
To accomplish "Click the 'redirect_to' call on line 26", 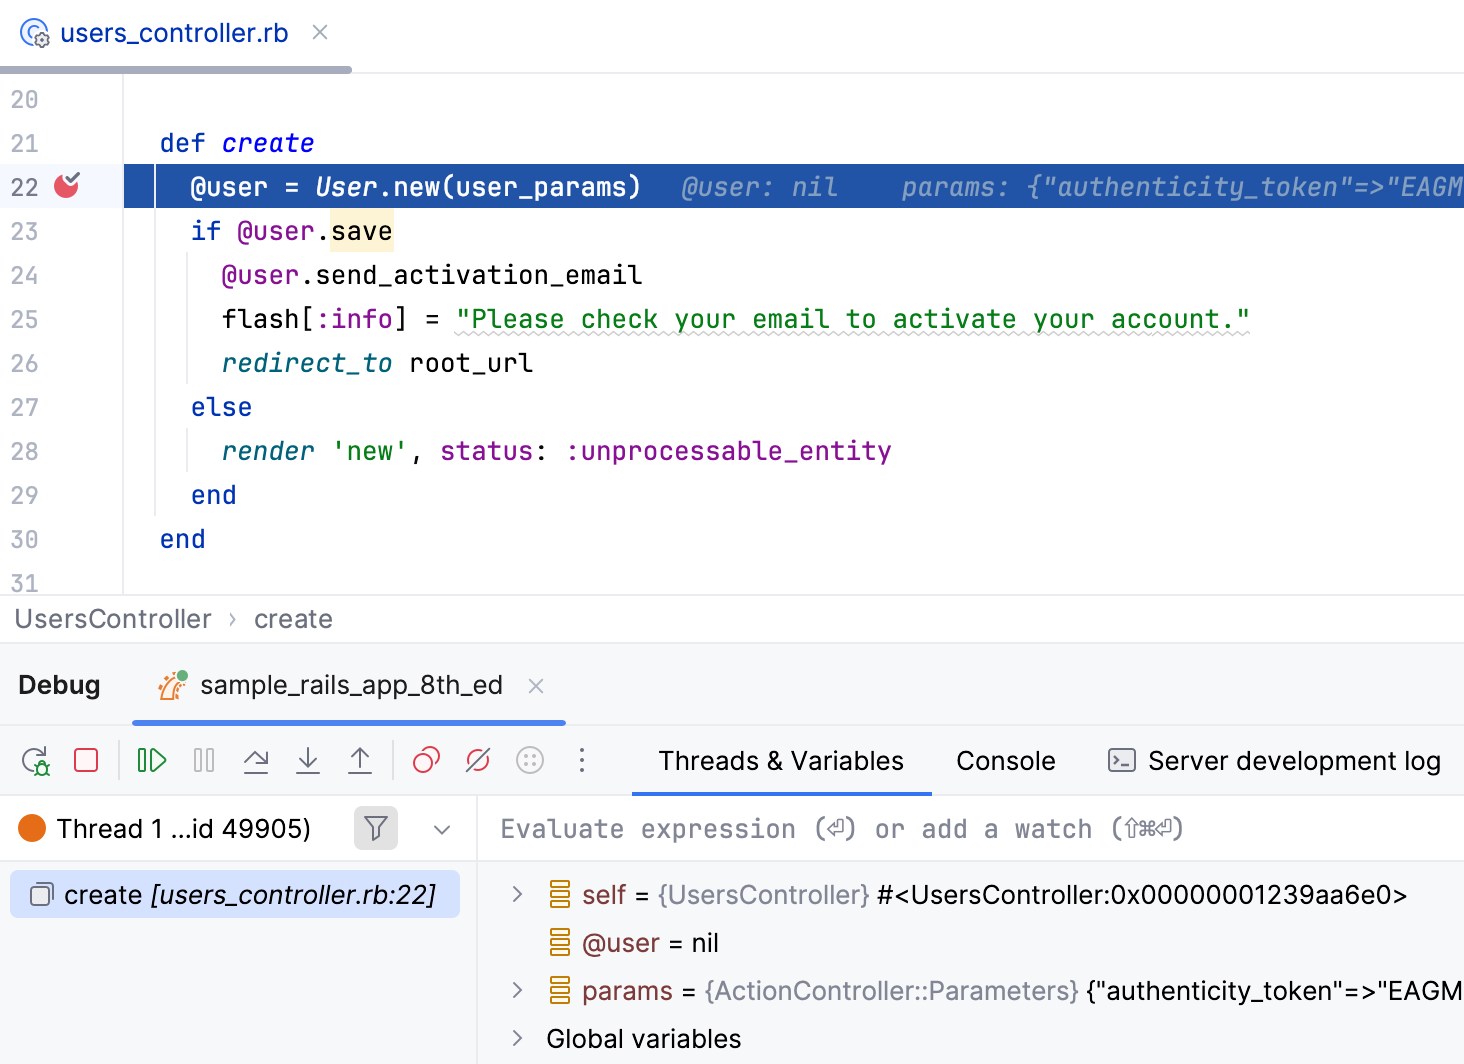I will coord(307,363).
